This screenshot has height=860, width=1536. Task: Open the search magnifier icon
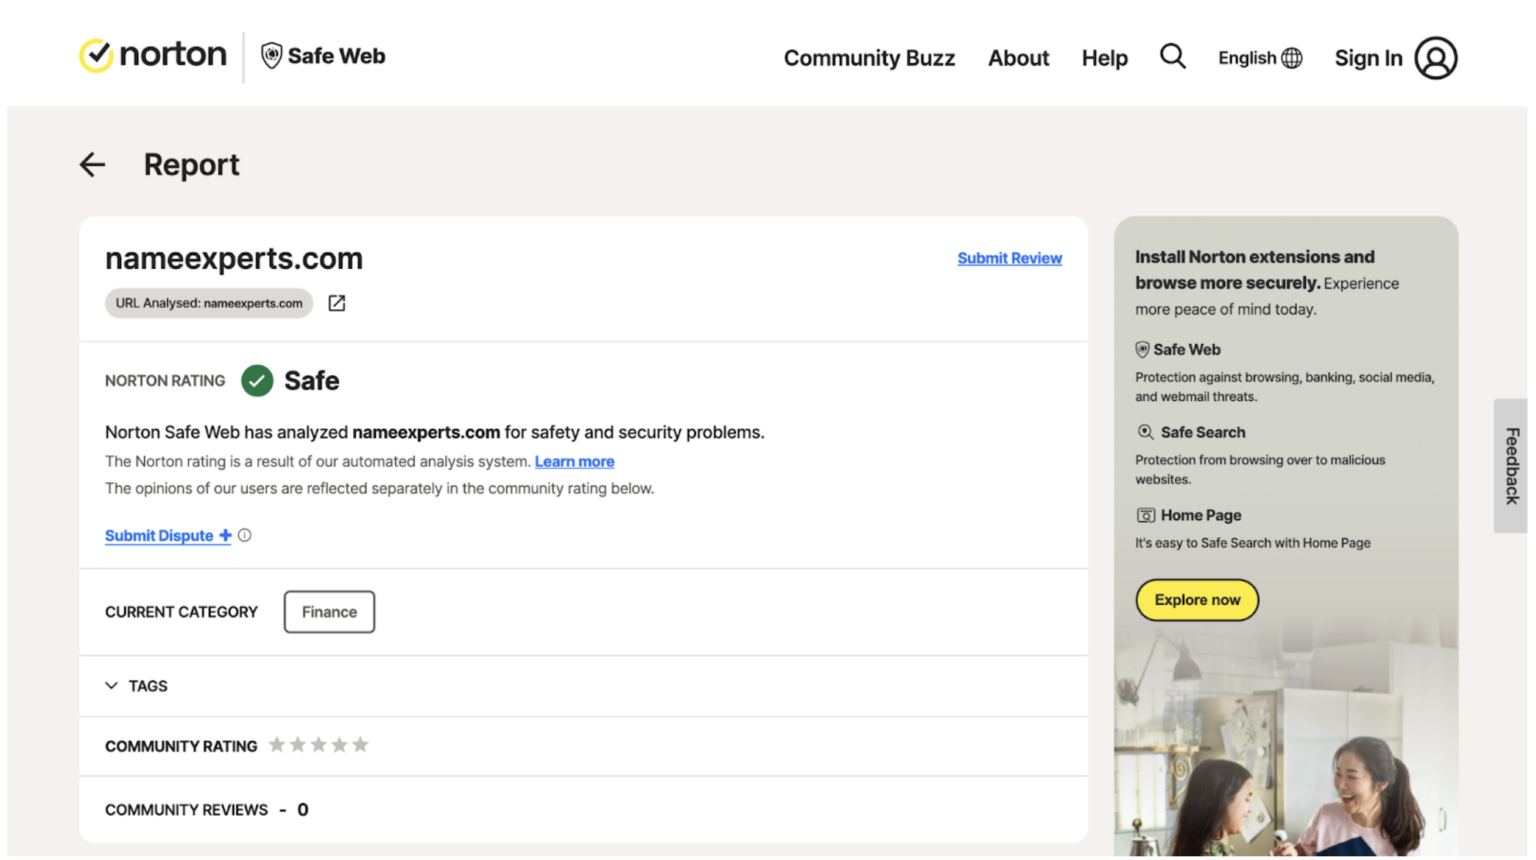[x=1173, y=57]
